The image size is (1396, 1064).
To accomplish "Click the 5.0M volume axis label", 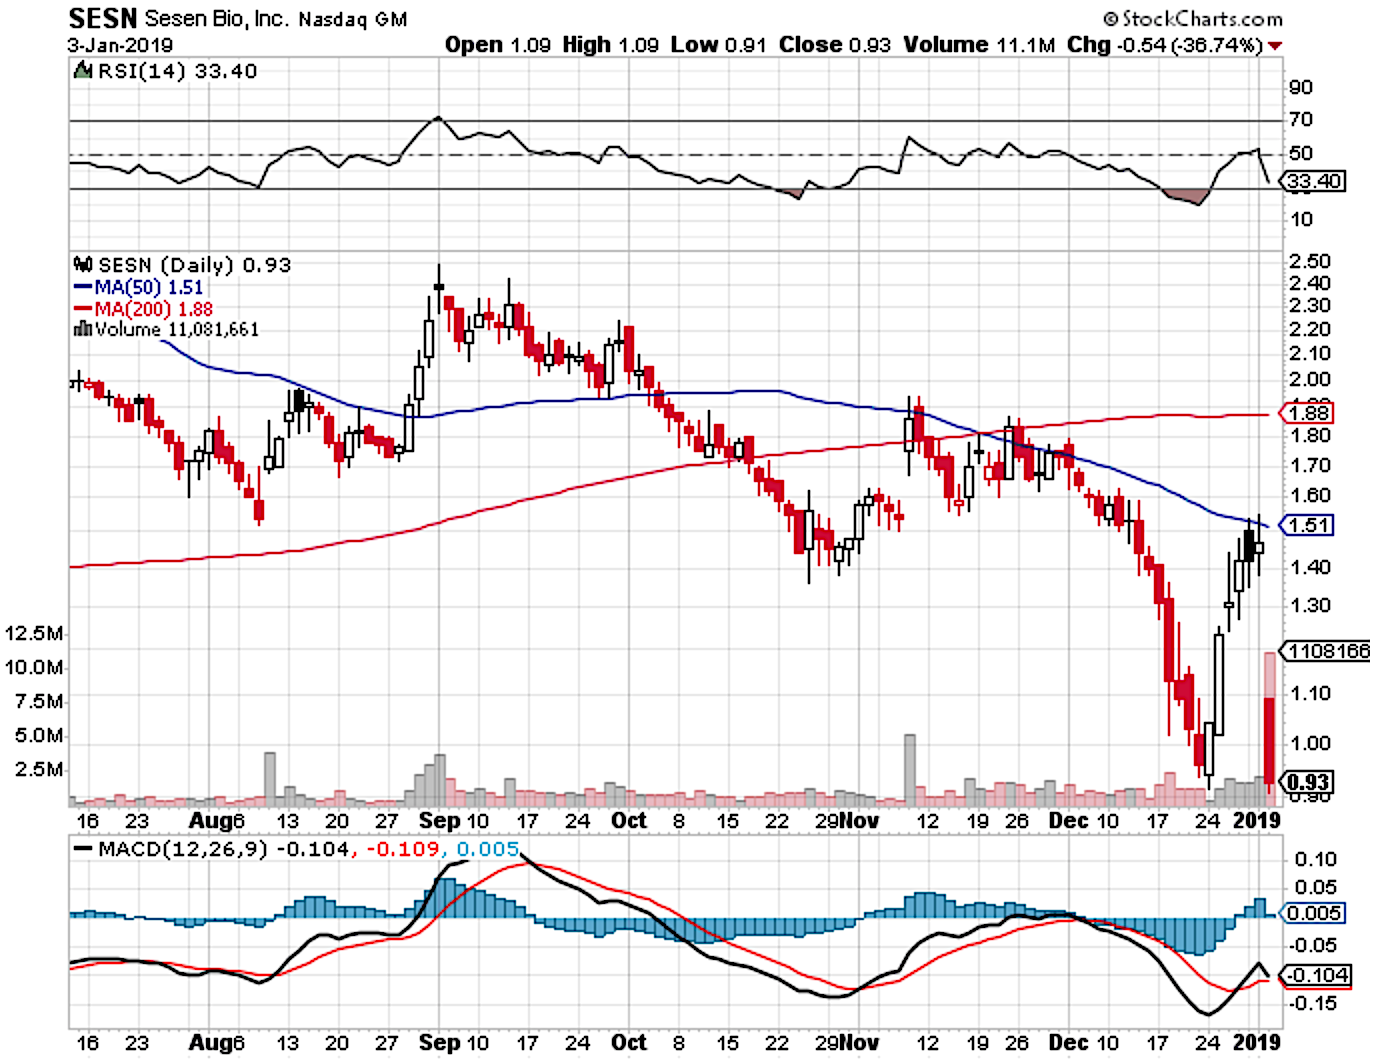I will [x=40, y=736].
